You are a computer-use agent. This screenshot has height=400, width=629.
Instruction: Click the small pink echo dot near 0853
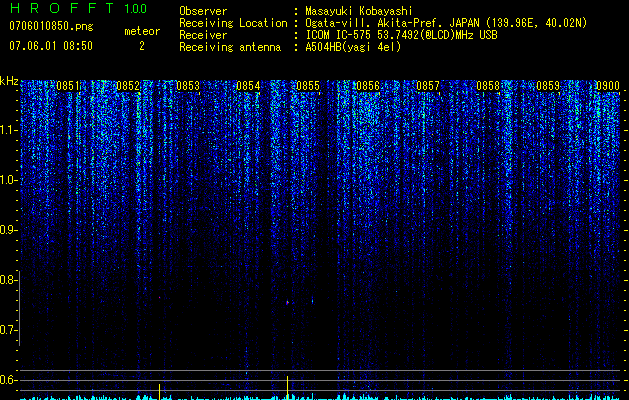[159, 297]
